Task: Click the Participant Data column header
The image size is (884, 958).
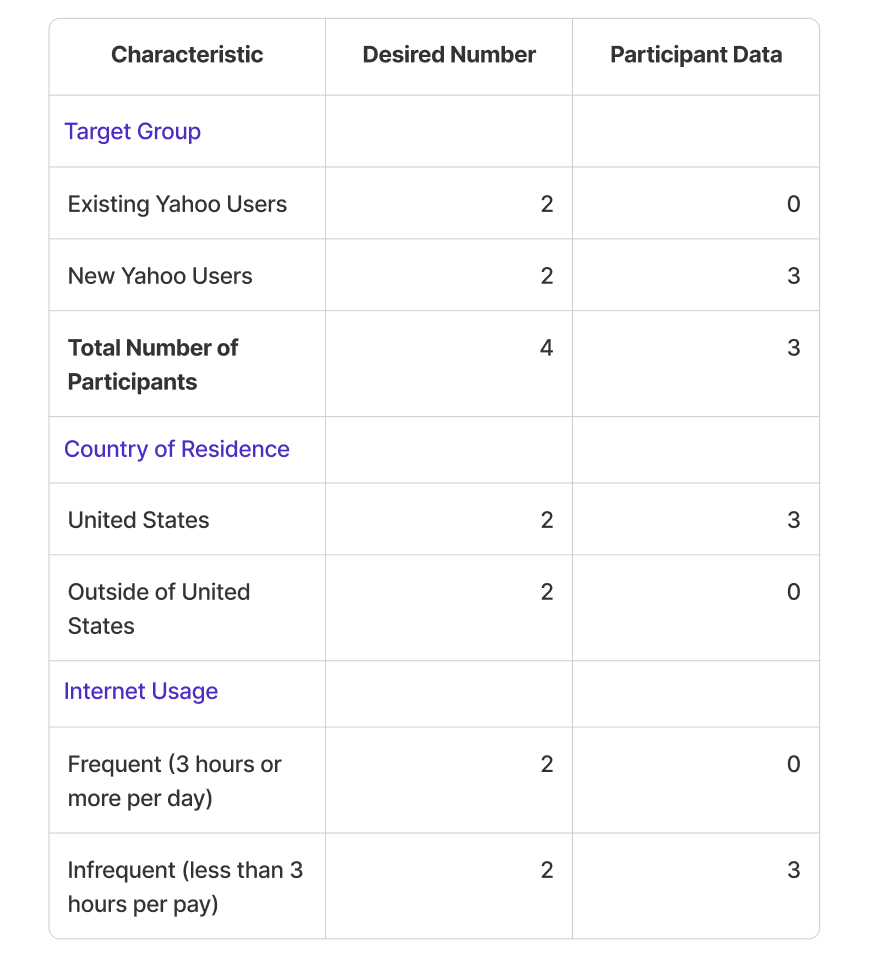Action: point(696,55)
